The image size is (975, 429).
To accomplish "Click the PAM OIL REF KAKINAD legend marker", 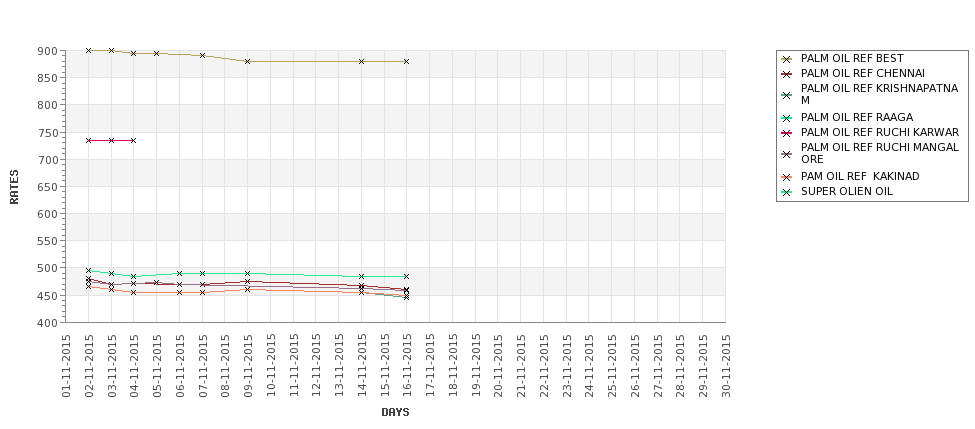I will (x=787, y=177).
